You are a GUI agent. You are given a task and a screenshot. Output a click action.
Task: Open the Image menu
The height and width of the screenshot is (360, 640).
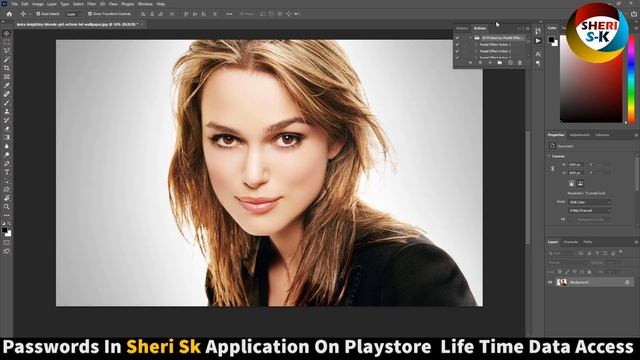tap(38, 4)
